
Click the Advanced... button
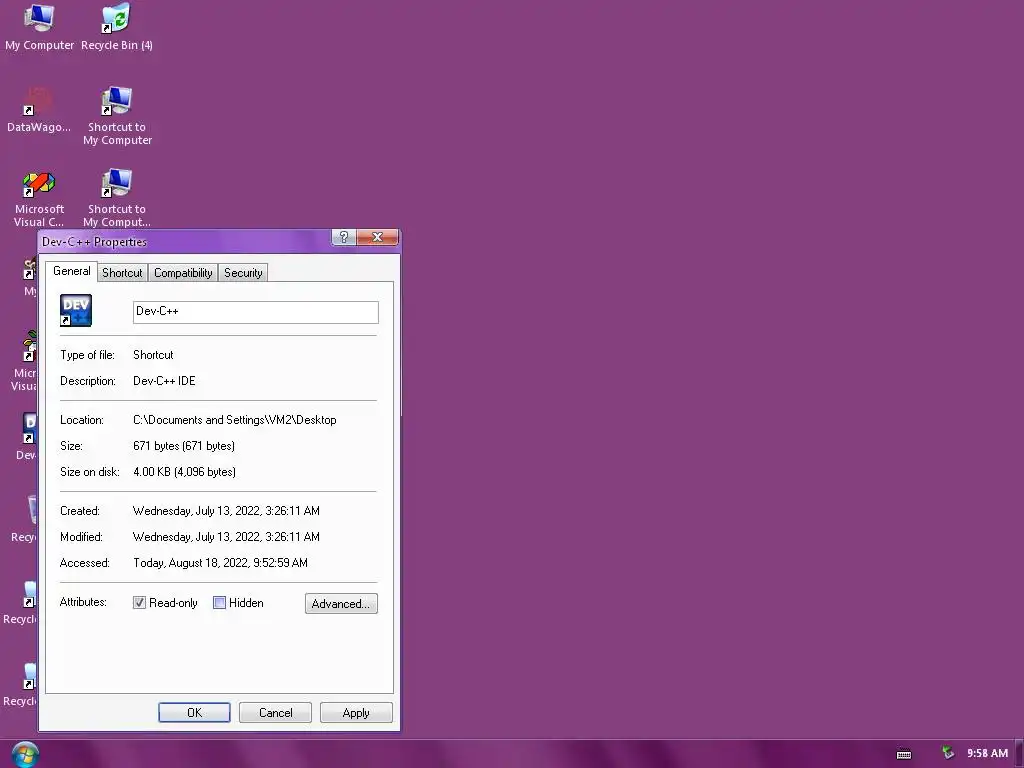point(341,603)
